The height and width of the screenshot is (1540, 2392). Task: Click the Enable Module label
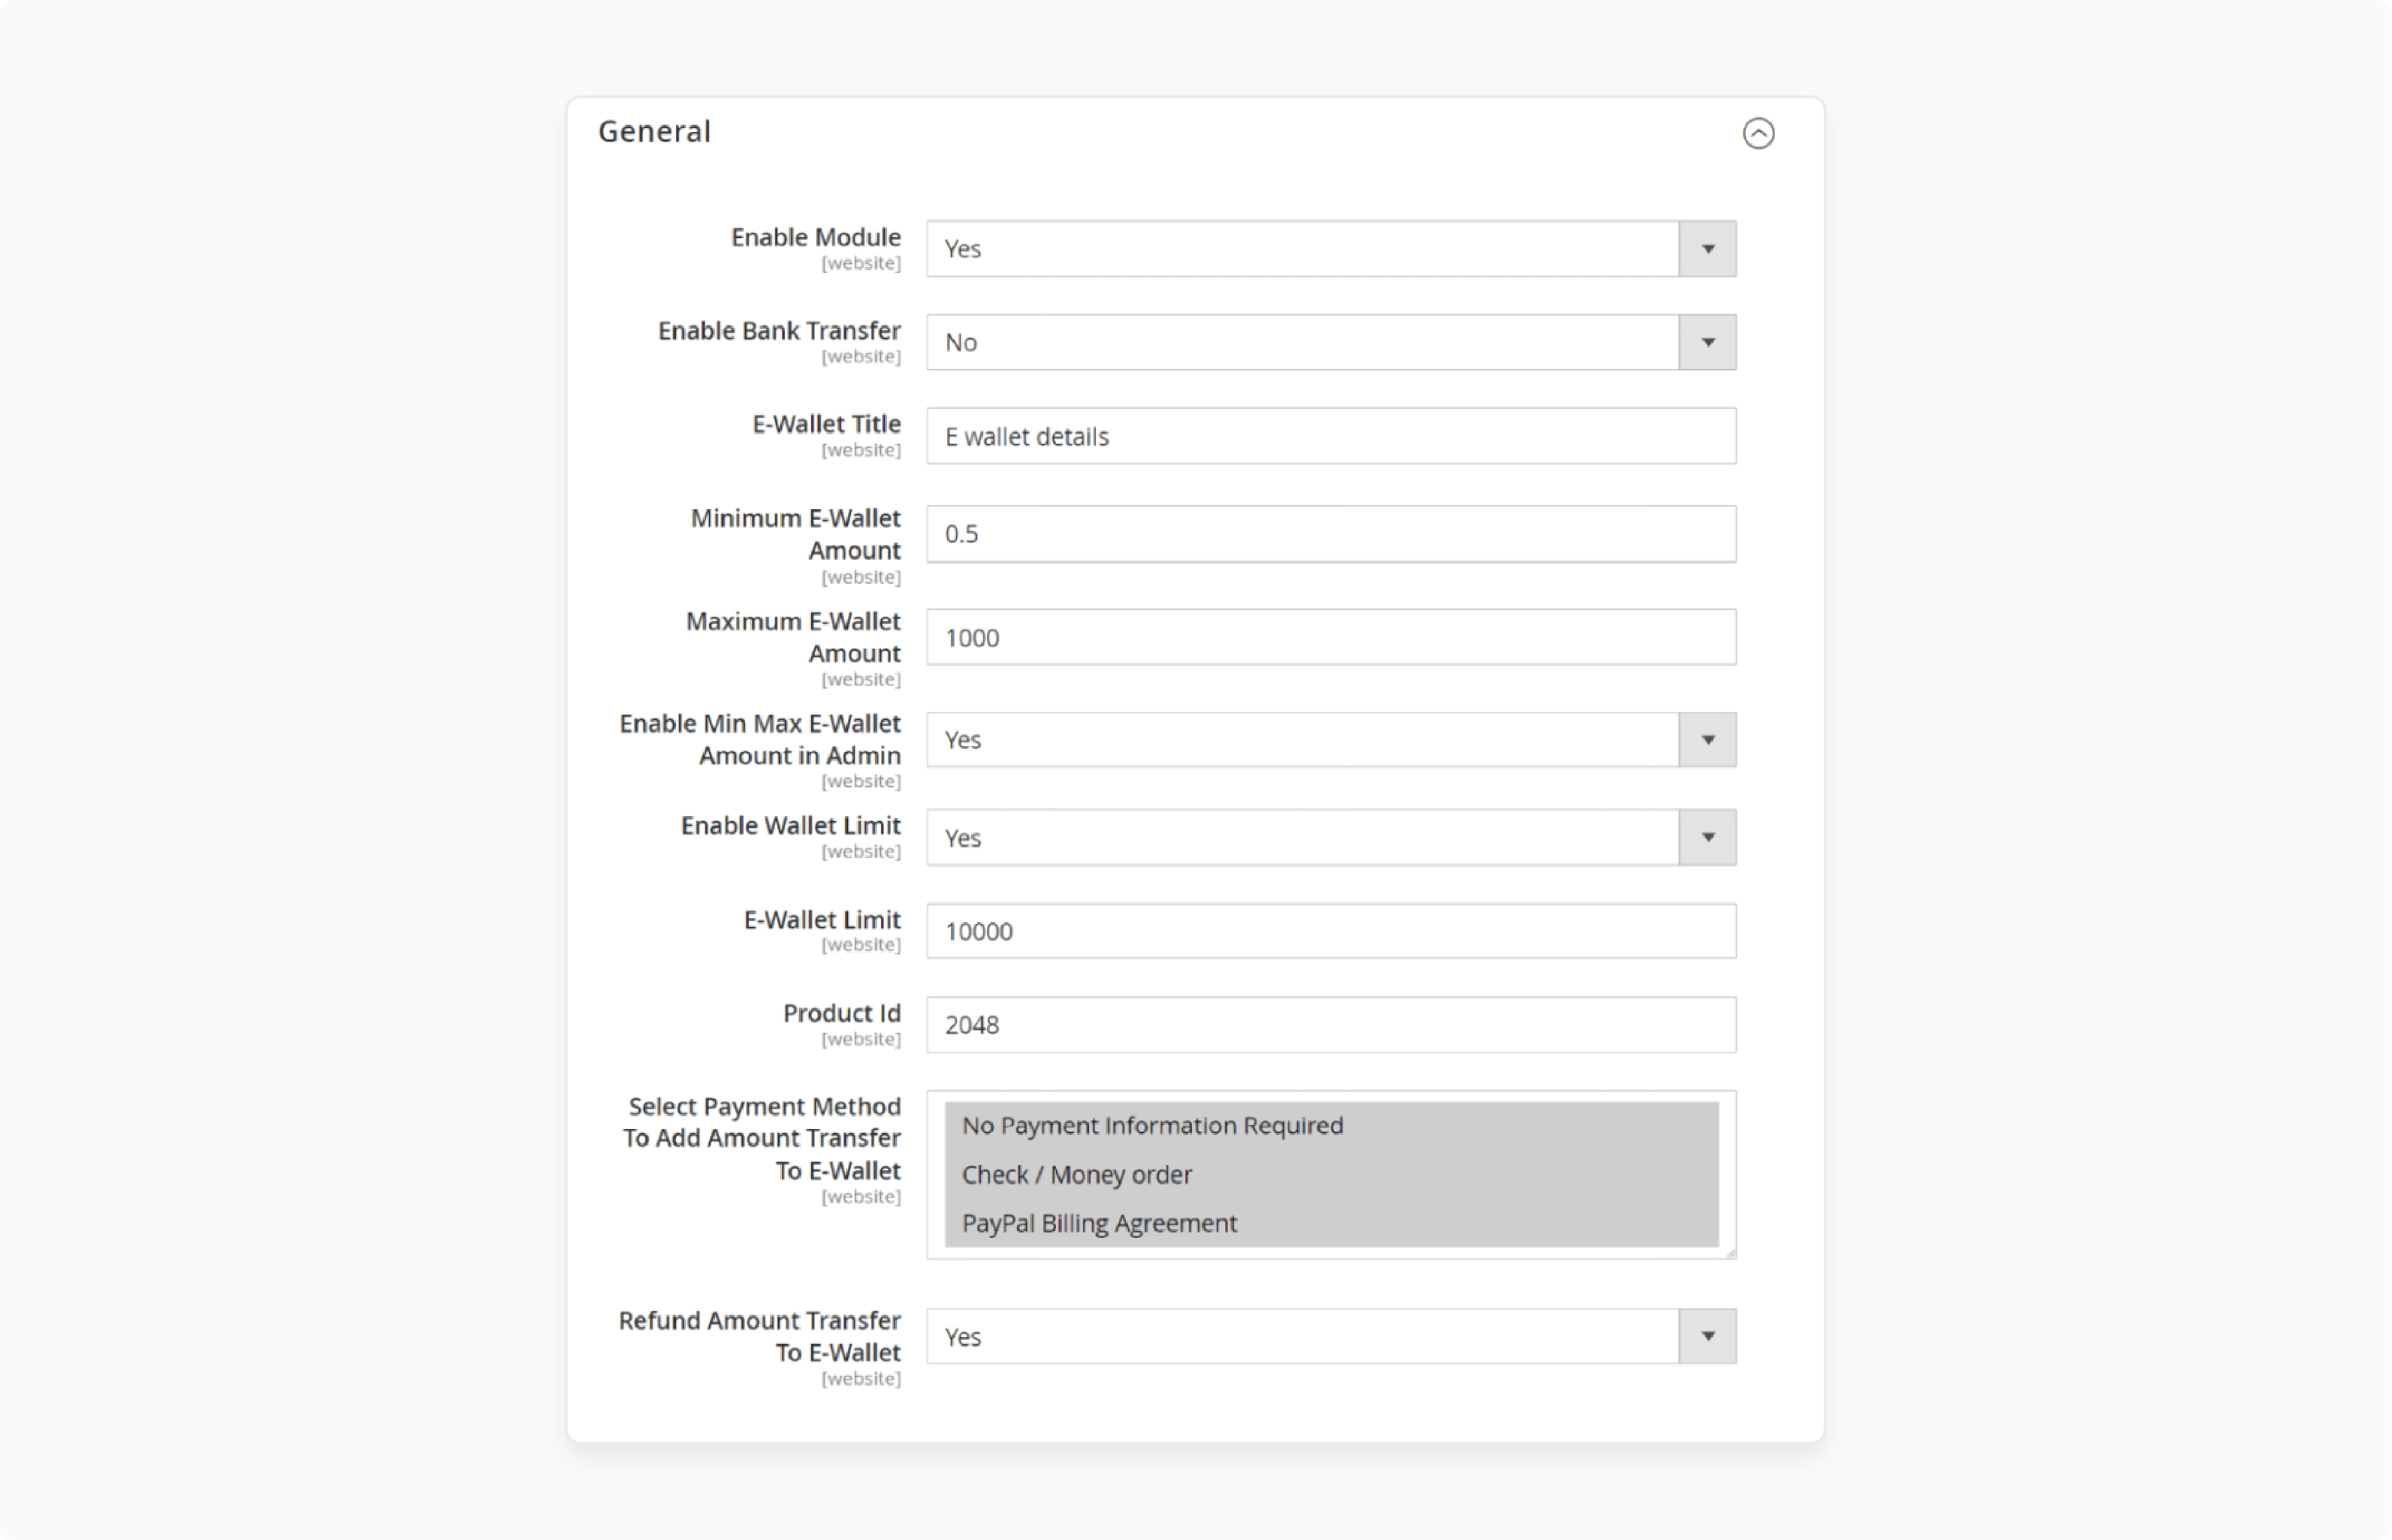pyautogui.click(x=815, y=237)
